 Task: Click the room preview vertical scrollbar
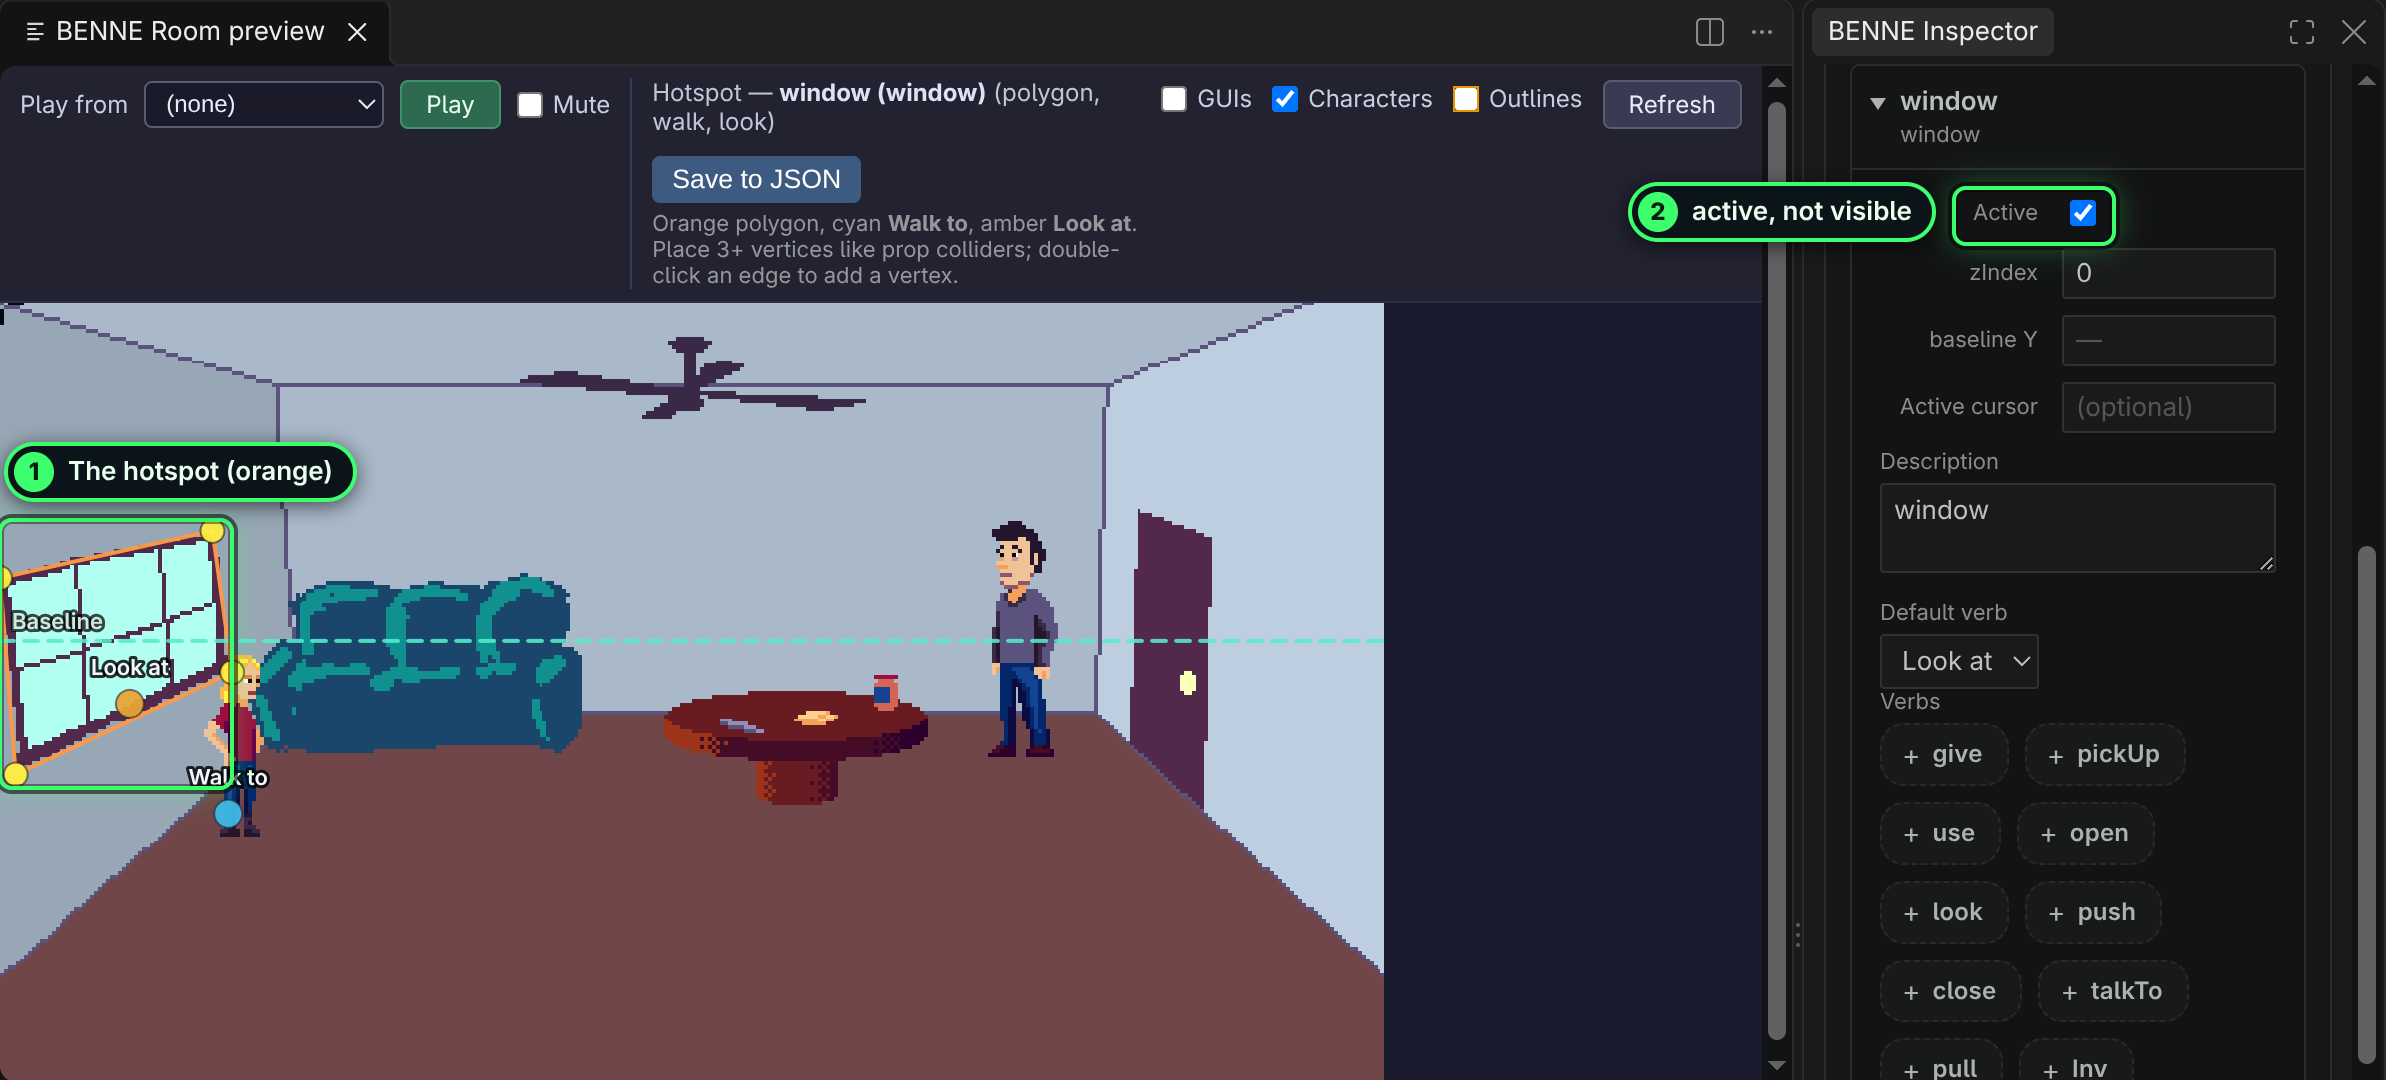coord(1777,570)
